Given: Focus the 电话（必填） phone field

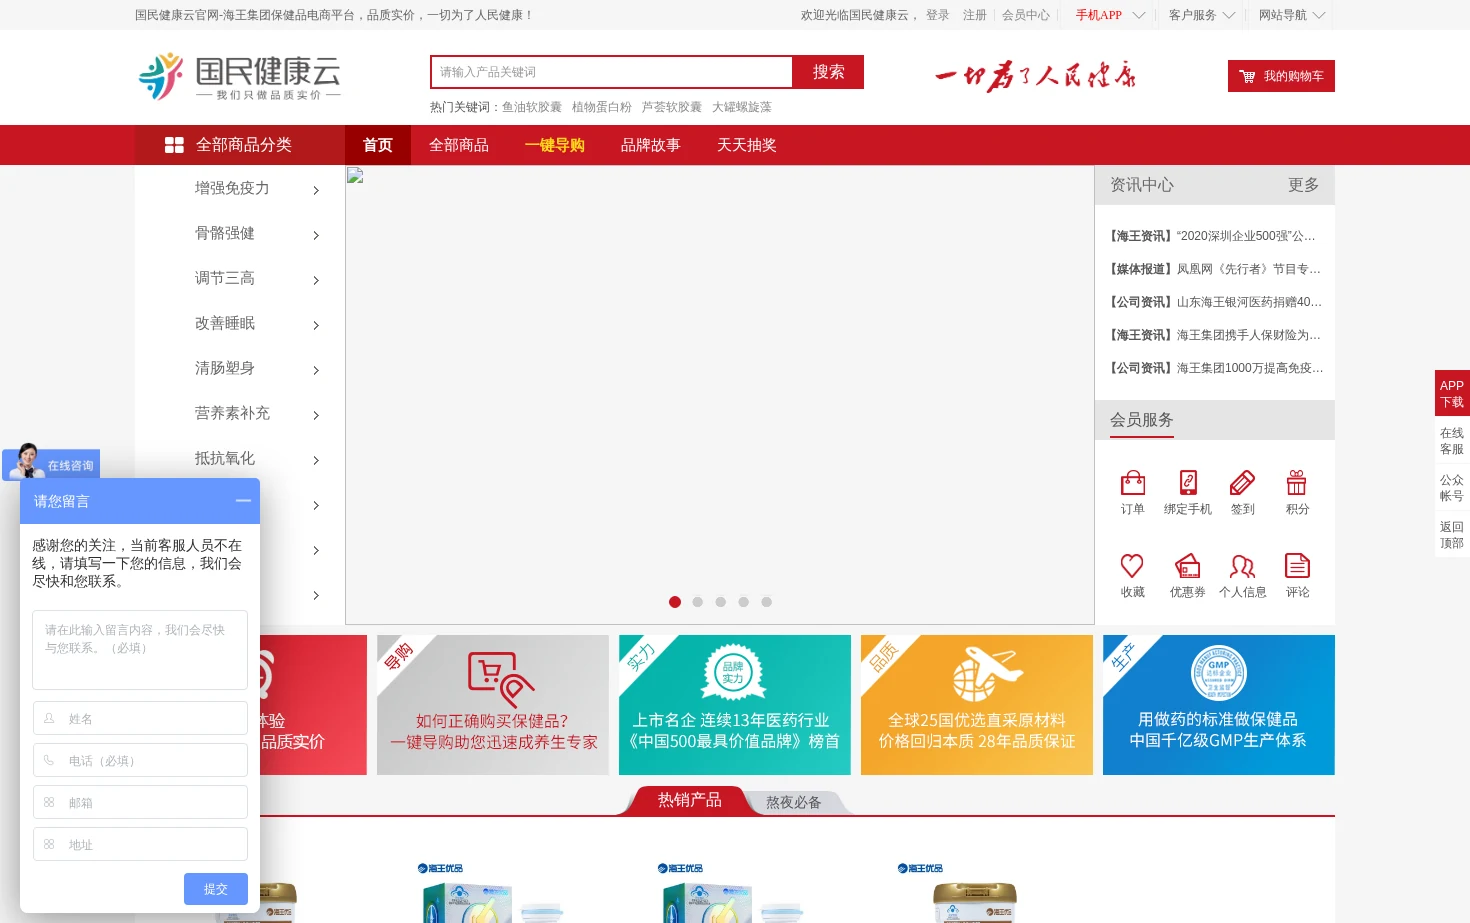Looking at the screenshot, I should (140, 760).
